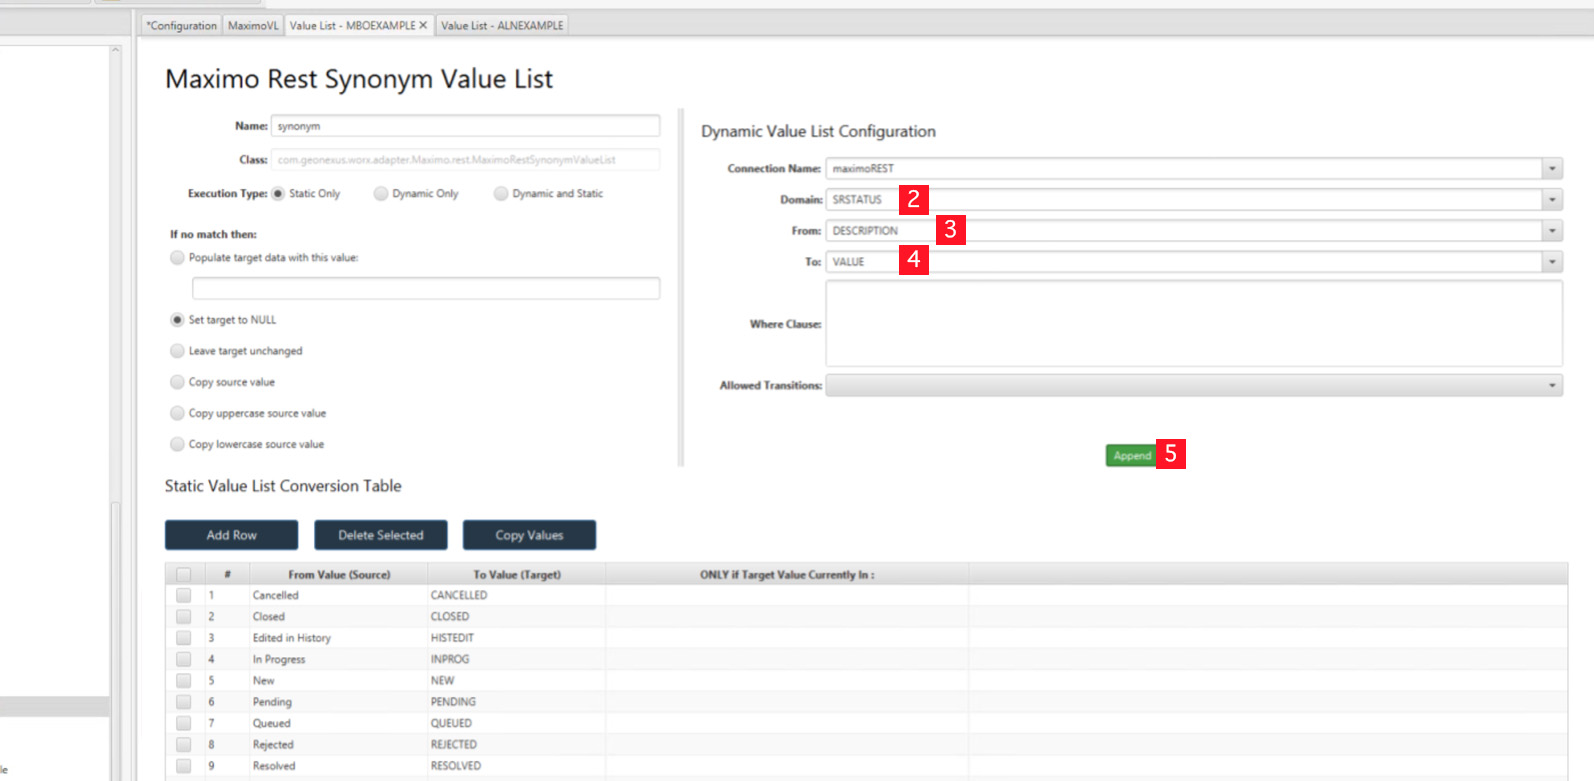Select Copy lowercase source value option
Screen dimensions: 1594x781
(x=177, y=444)
